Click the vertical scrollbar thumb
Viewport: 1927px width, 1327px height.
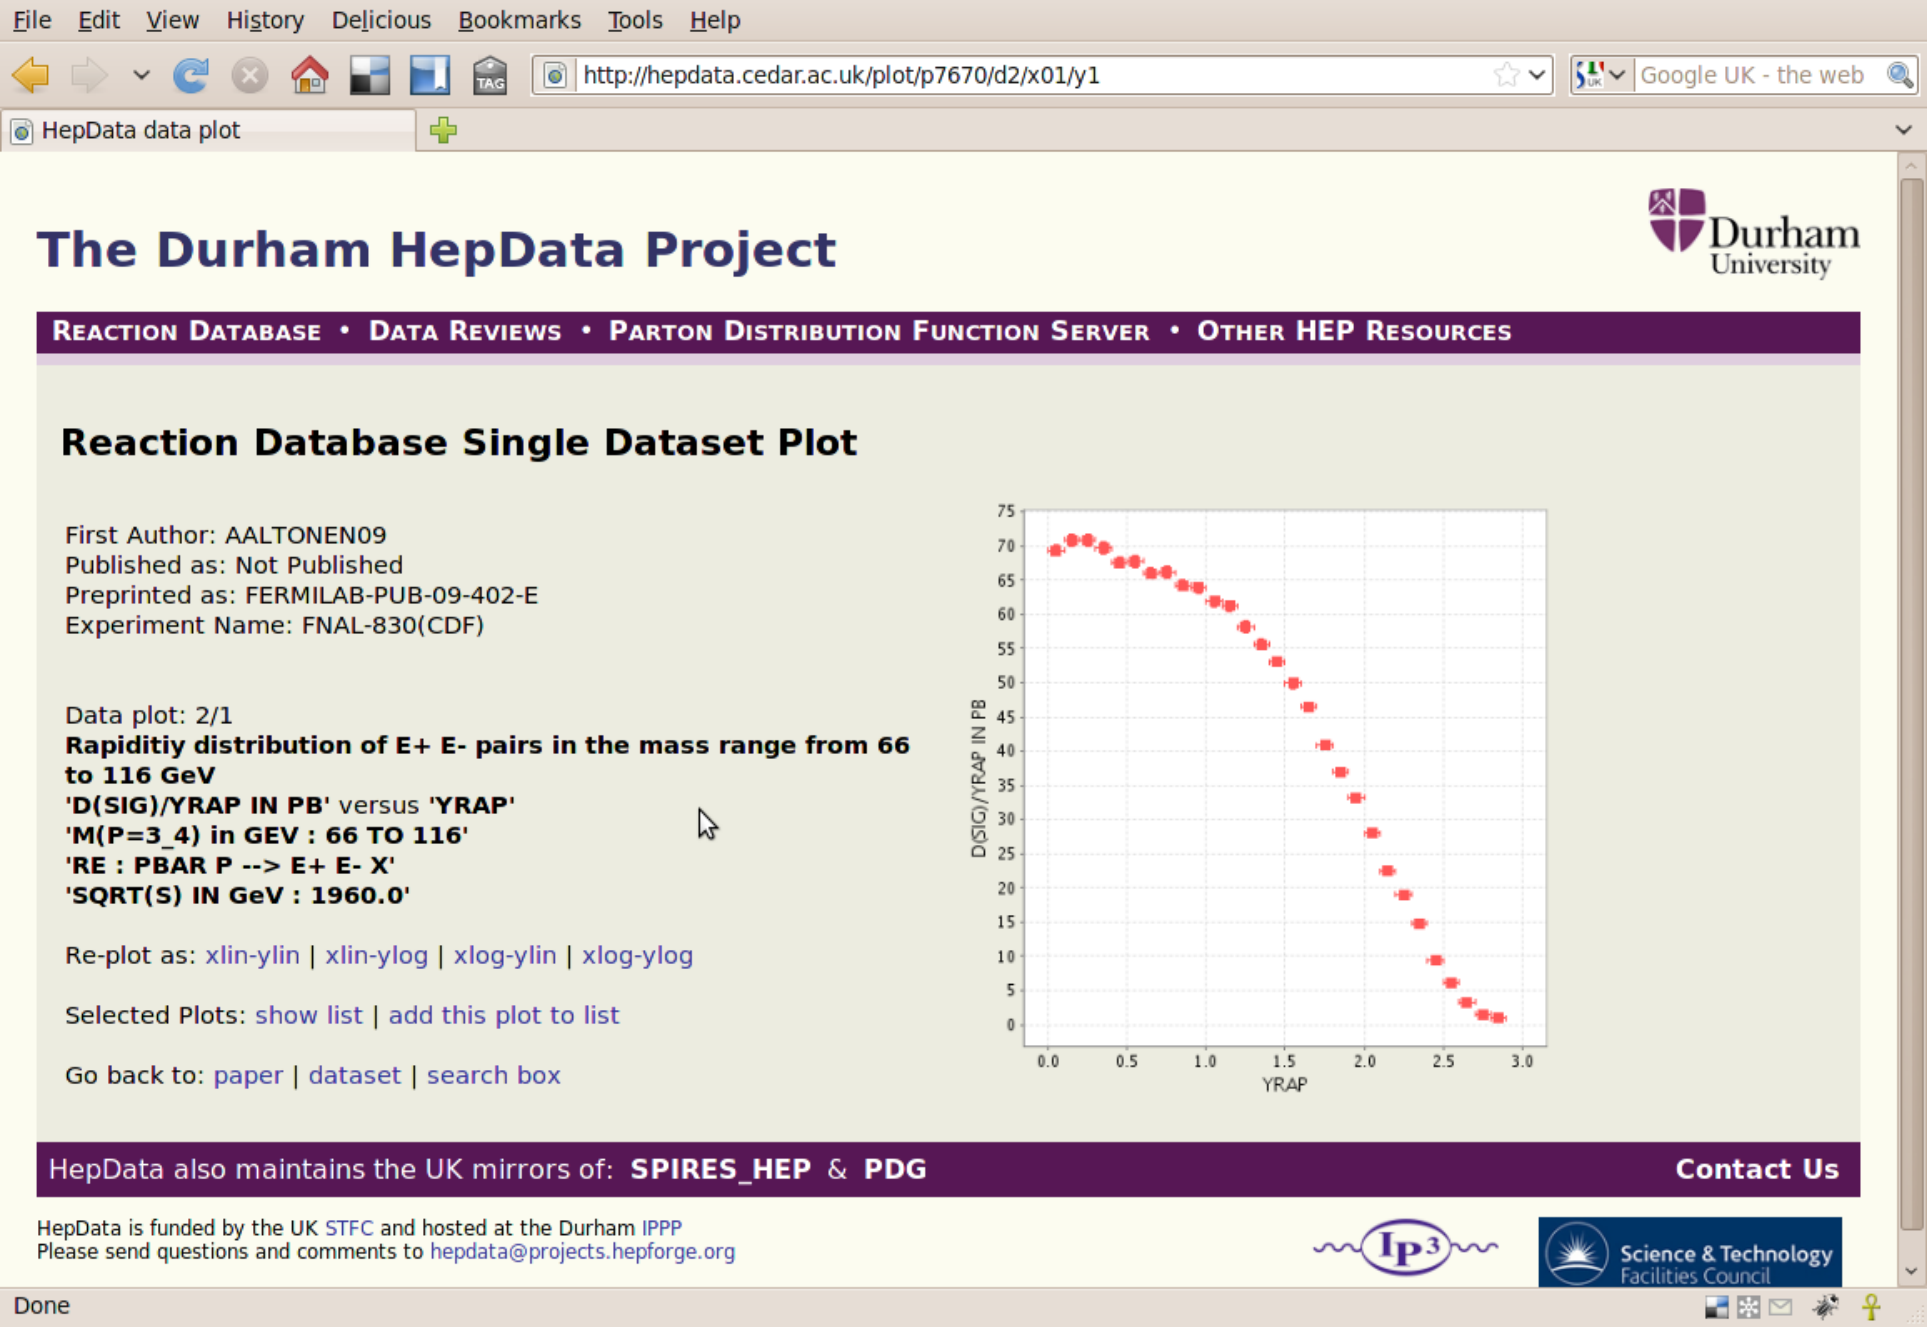pos(1911,705)
